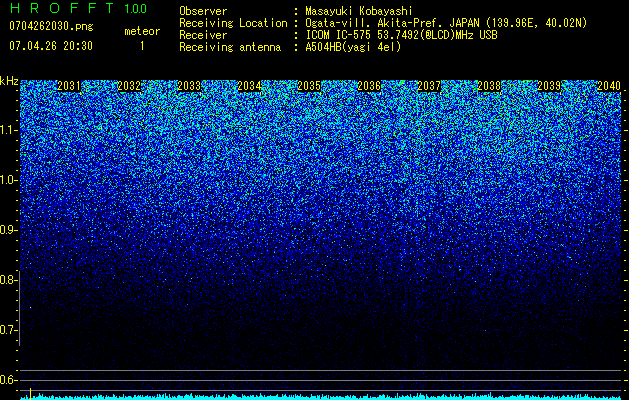The width and height of the screenshot is (629, 400).
Task: Click the 2039 time marker
Action: (549, 86)
